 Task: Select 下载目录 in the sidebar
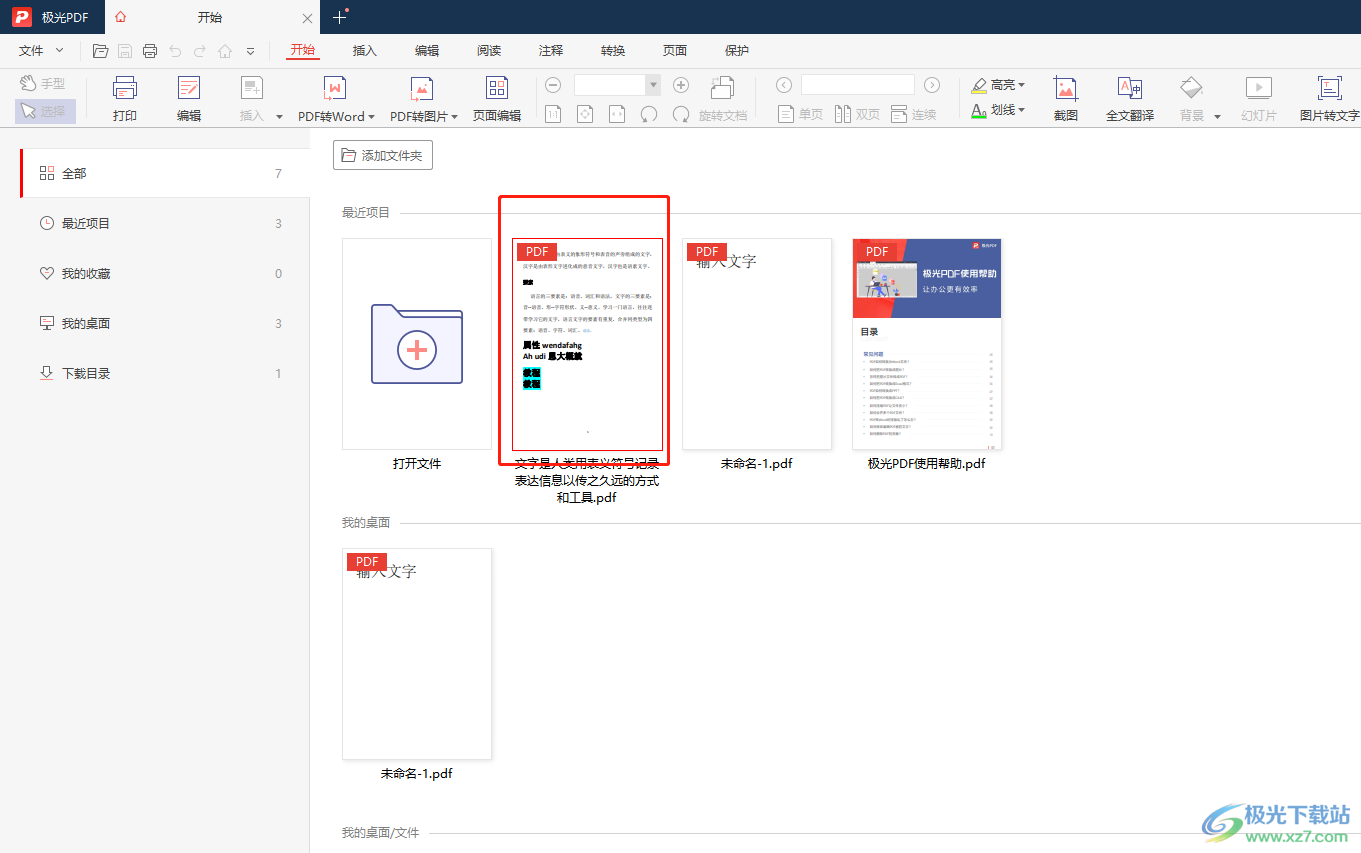point(165,374)
